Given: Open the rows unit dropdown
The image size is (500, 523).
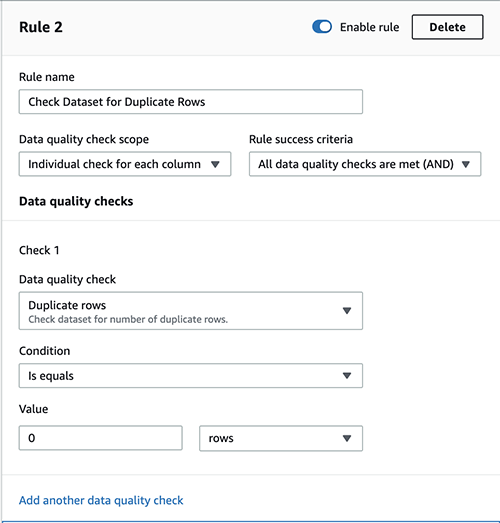Looking at the screenshot, I should 281,438.
